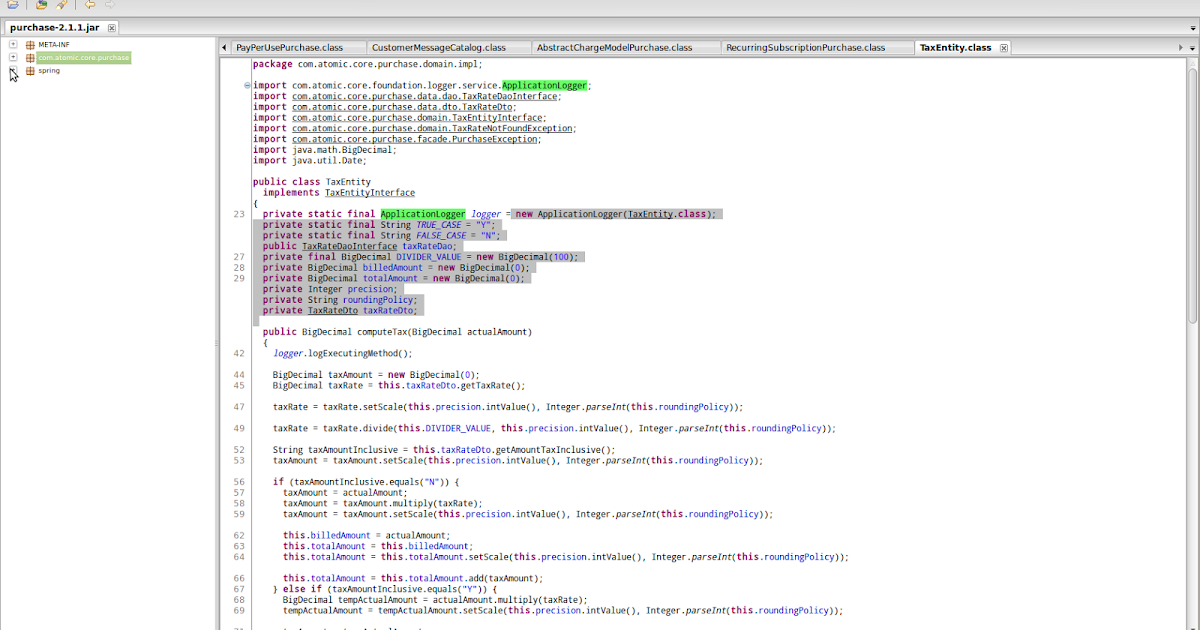Click the Open File folder icon

pos(13,5)
